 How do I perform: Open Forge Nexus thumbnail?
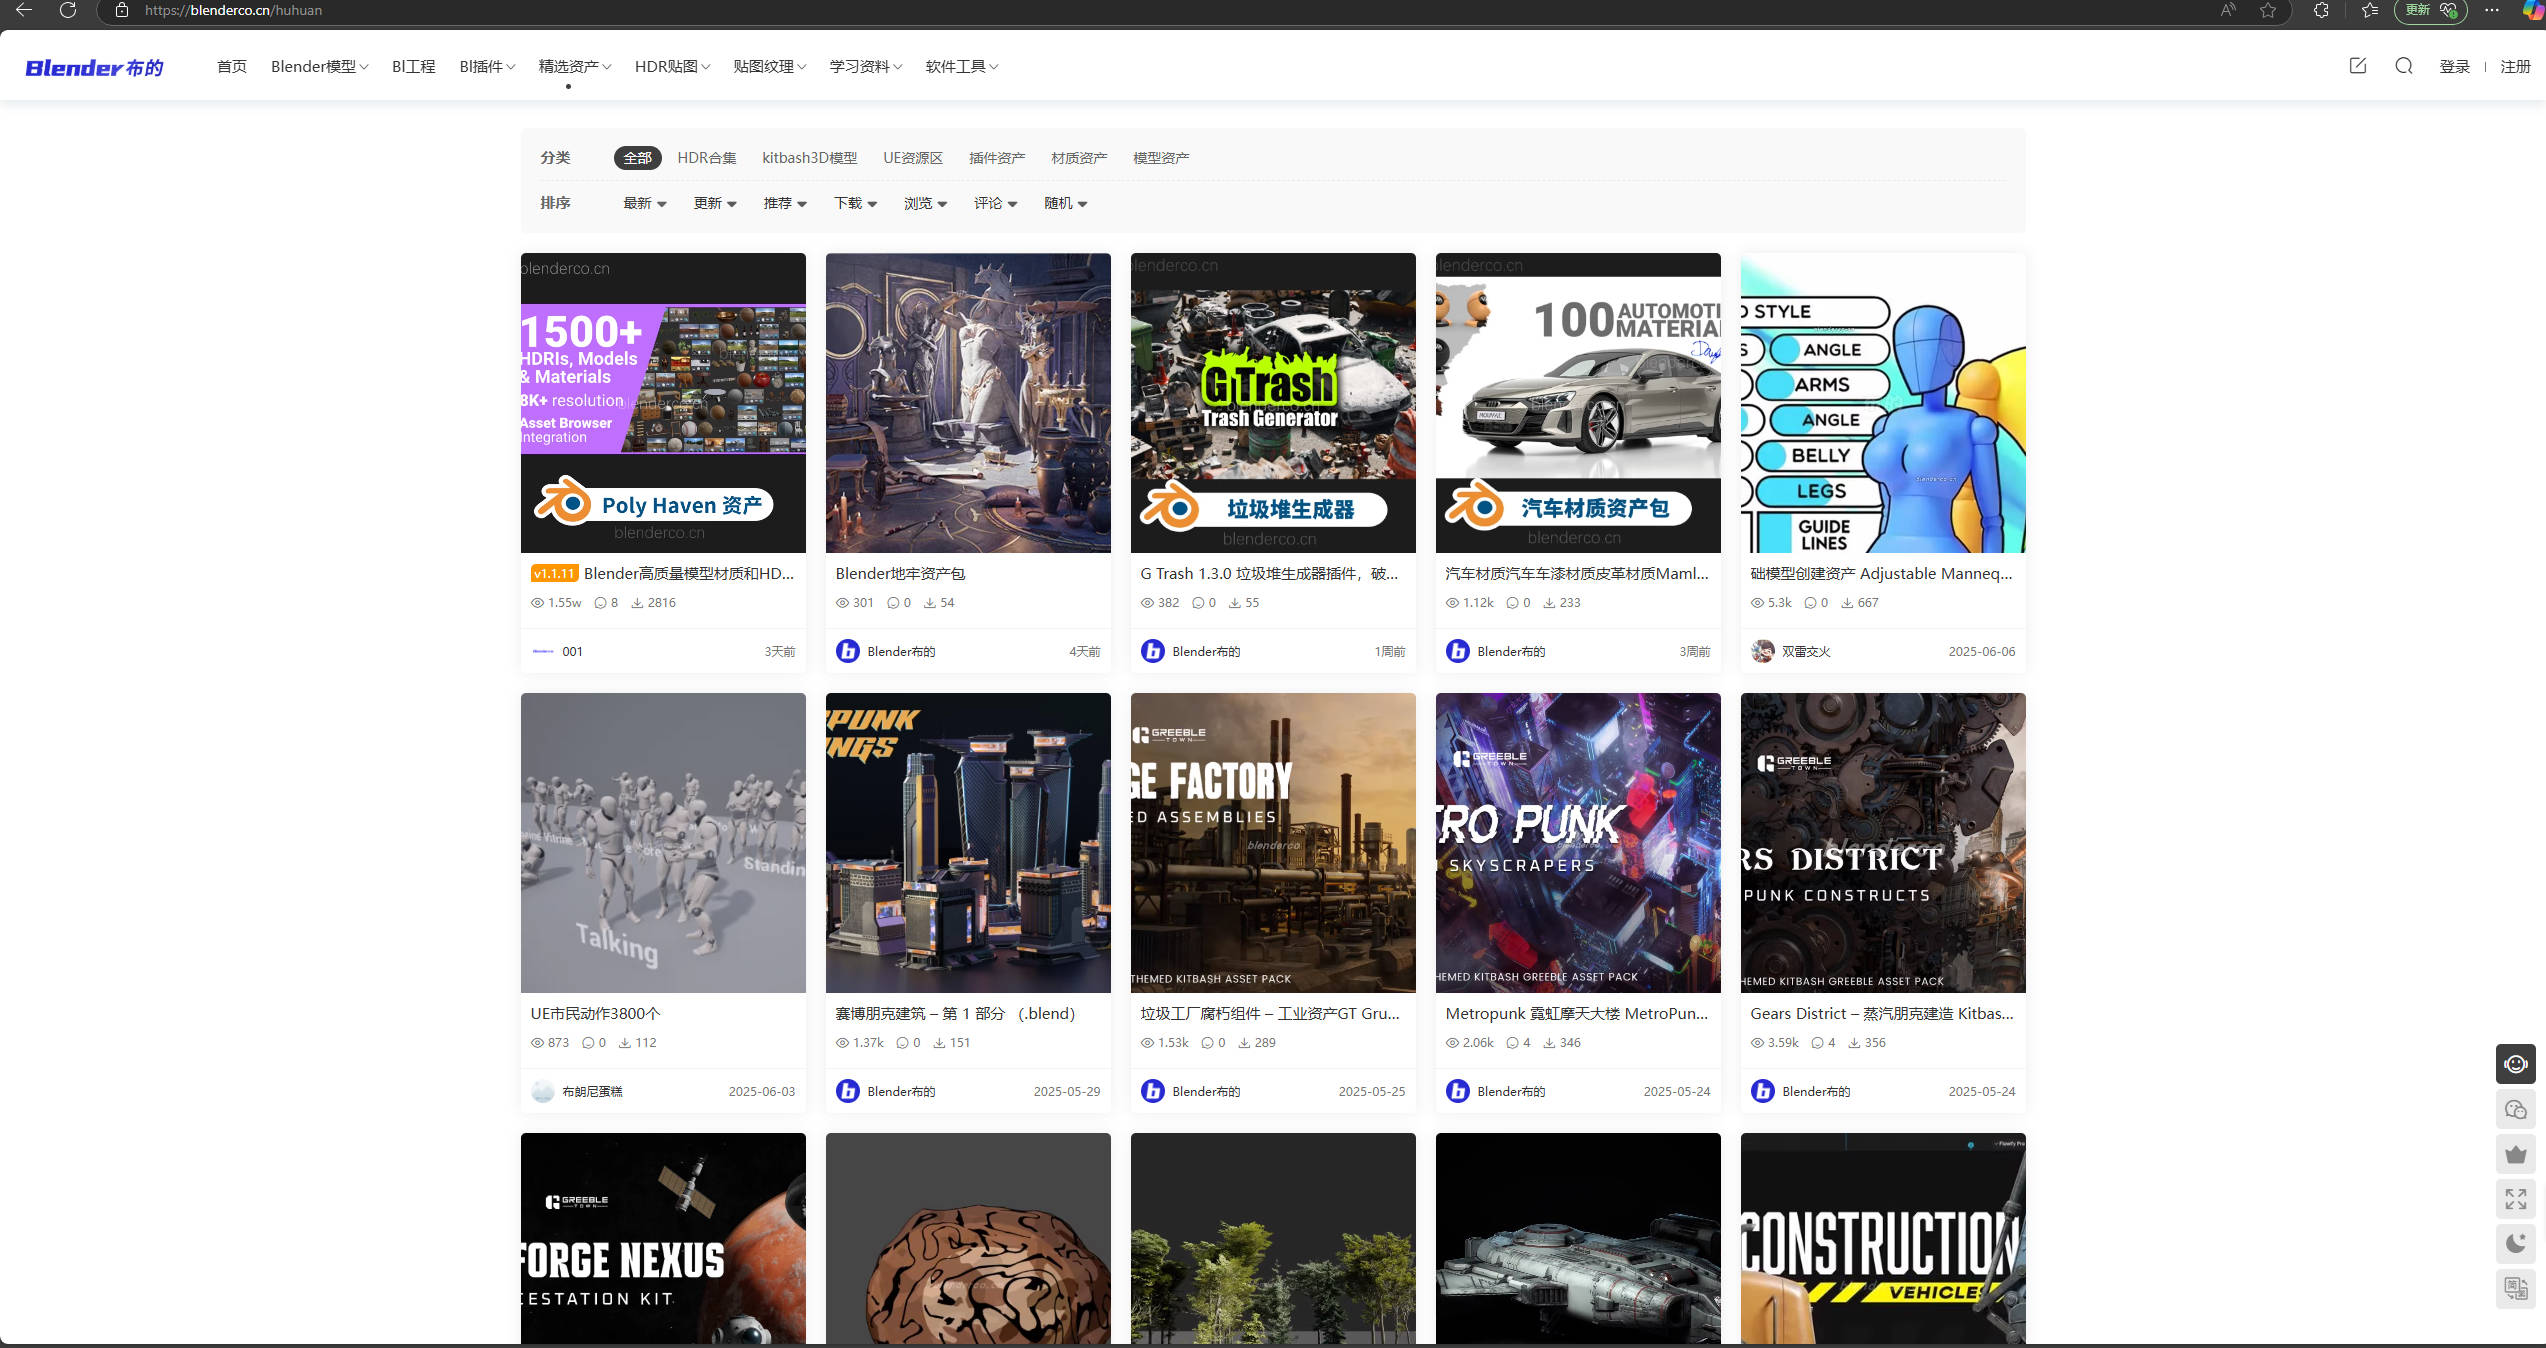(663, 1238)
